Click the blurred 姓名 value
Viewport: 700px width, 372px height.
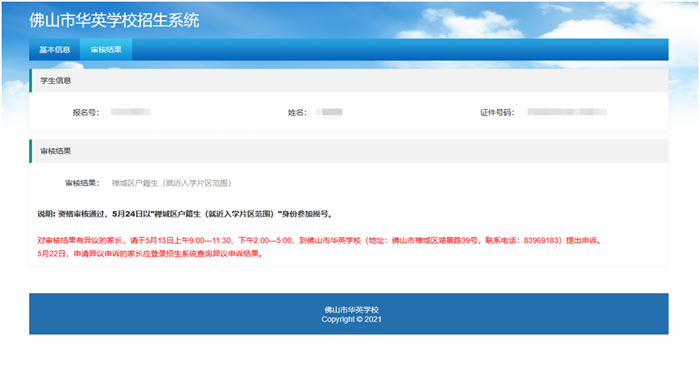[x=329, y=112]
